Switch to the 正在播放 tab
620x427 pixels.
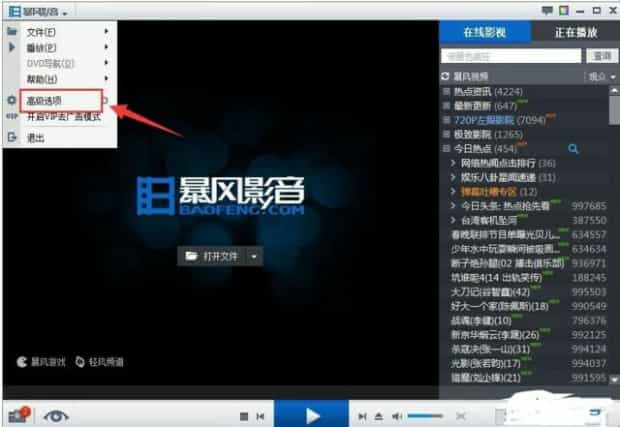pos(576,32)
